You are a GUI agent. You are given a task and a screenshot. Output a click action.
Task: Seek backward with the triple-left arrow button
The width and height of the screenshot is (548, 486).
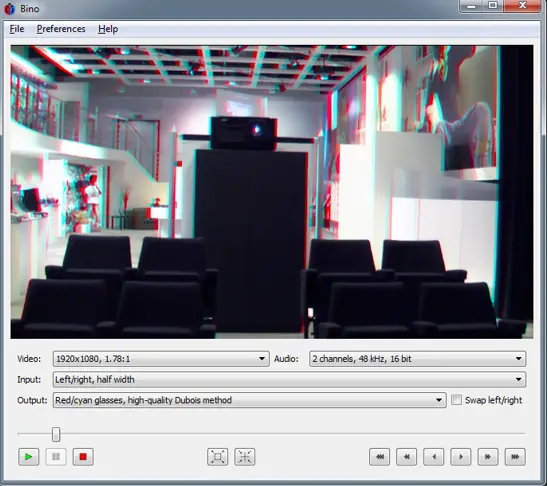pos(379,457)
